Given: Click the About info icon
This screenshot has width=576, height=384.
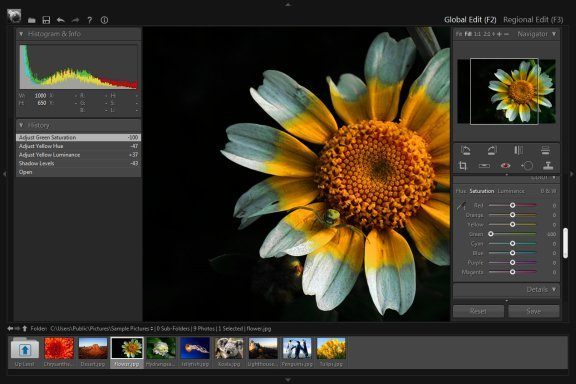Looking at the screenshot, I should (x=104, y=20).
